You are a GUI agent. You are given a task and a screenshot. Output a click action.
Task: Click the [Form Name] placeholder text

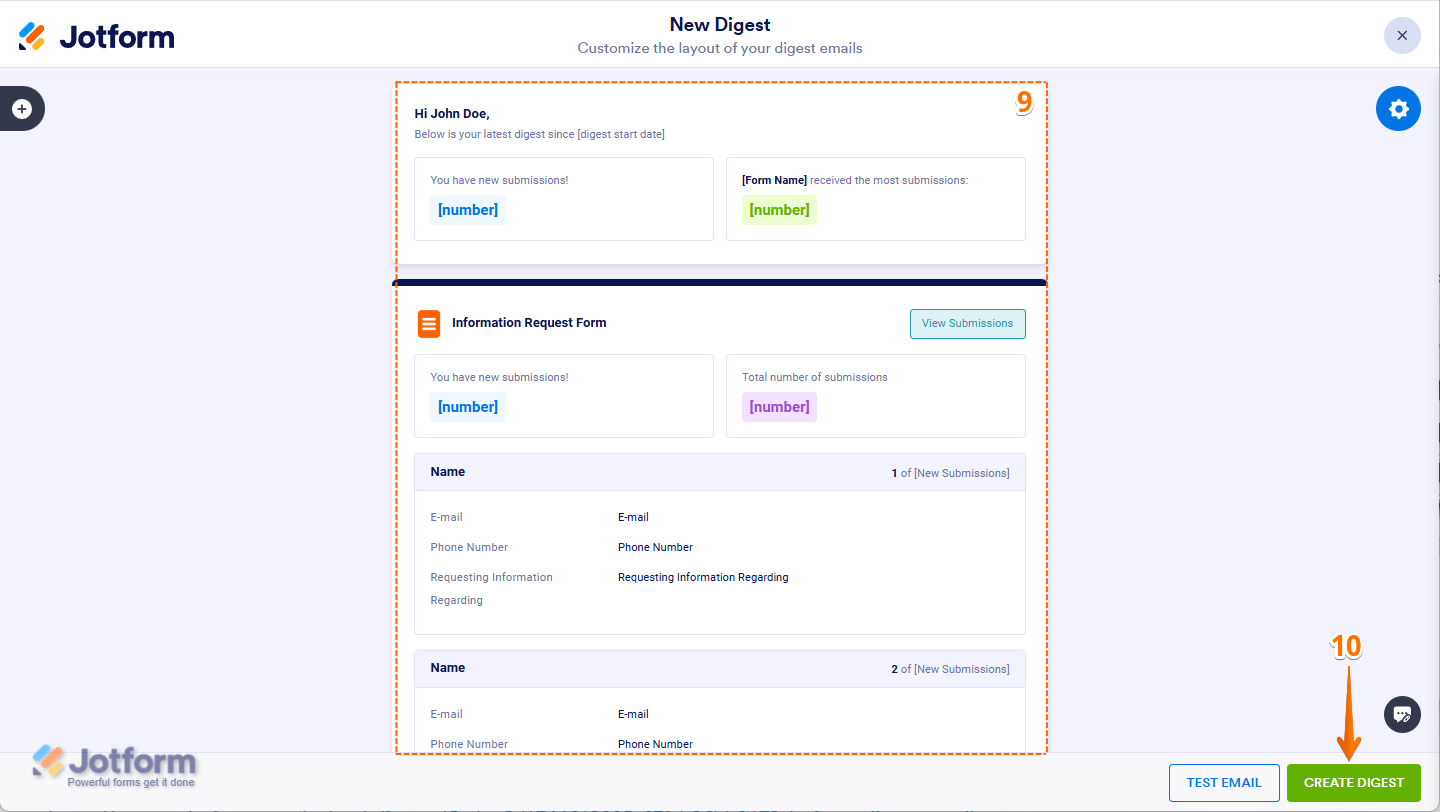click(x=774, y=181)
